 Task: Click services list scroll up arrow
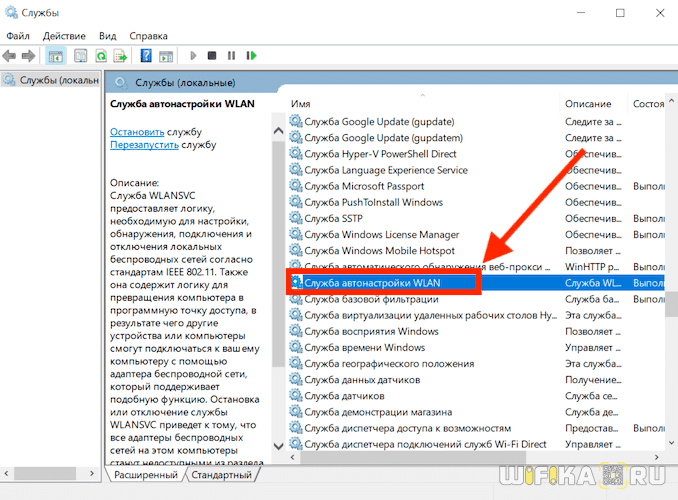(671, 100)
